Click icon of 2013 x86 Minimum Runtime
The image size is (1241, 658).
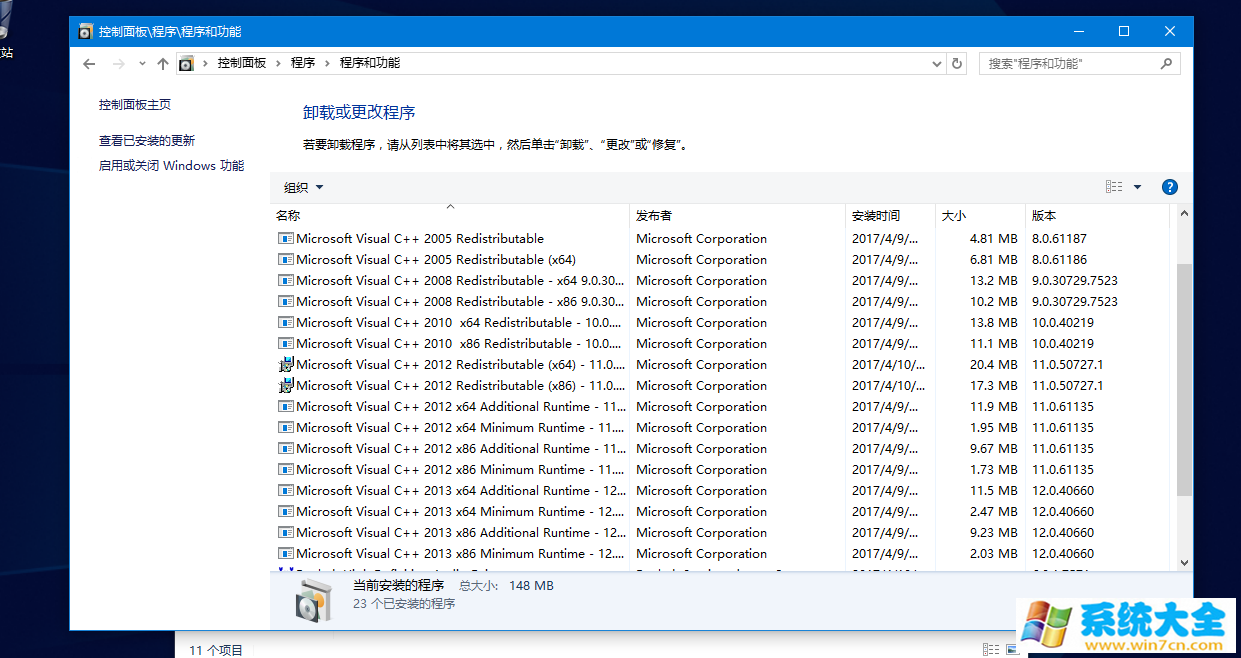286,554
